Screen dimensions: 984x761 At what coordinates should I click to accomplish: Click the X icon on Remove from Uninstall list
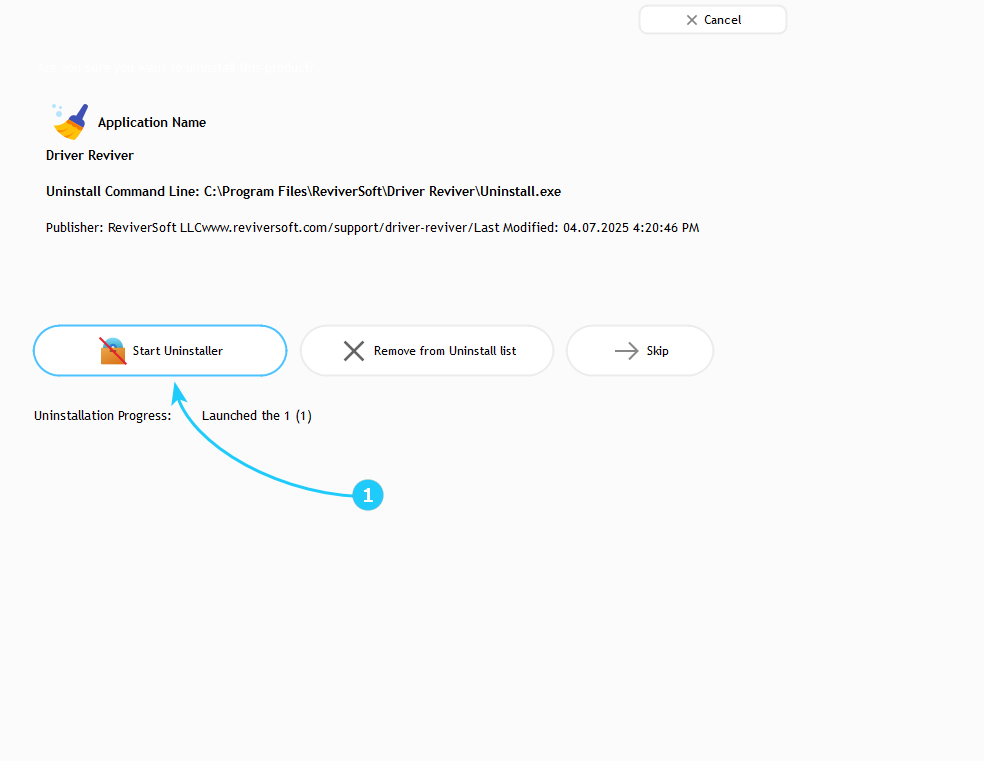[x=354, y=351]
